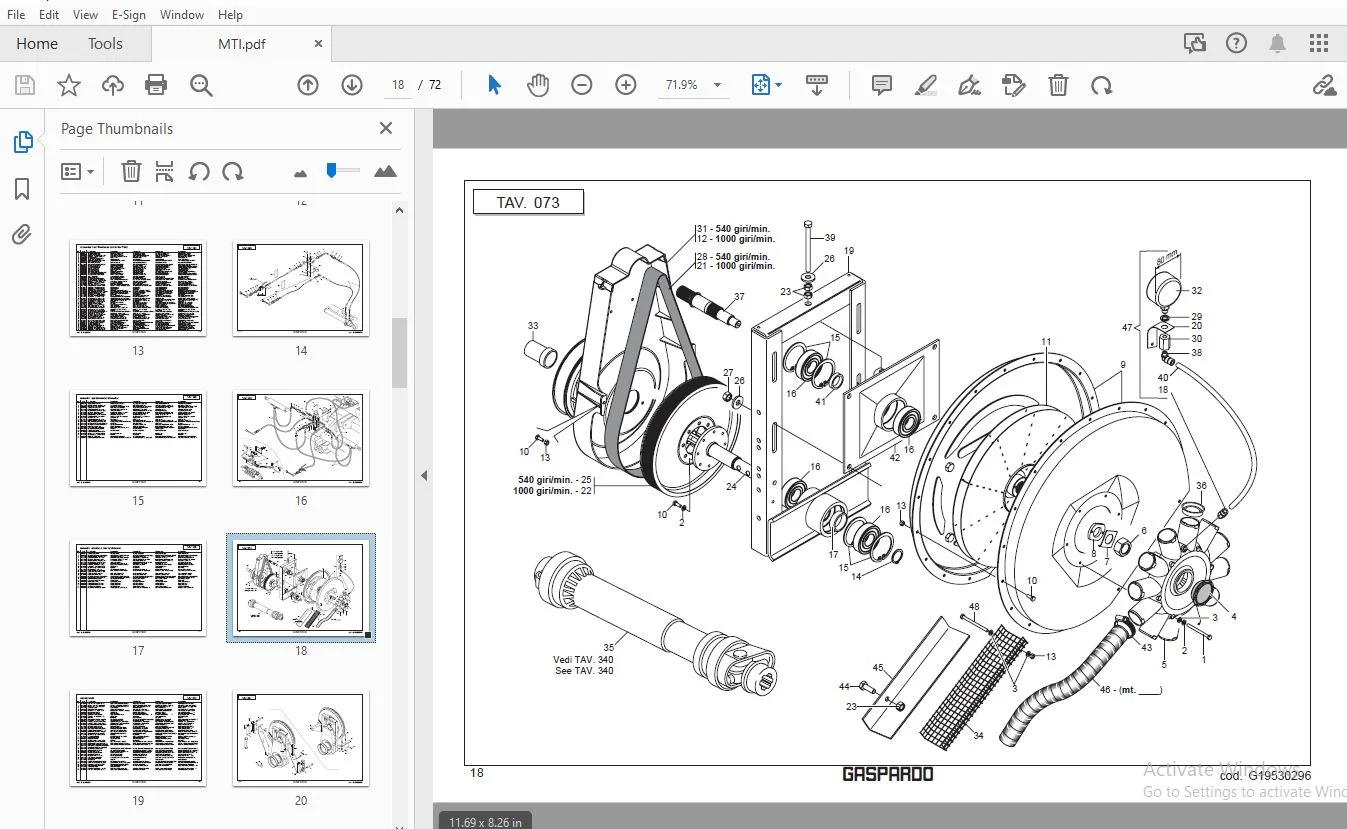This screenshot has width=1347, height=829.
Task: Open the find text search tool
Action: pyautogui.click(x=201, y=86)
